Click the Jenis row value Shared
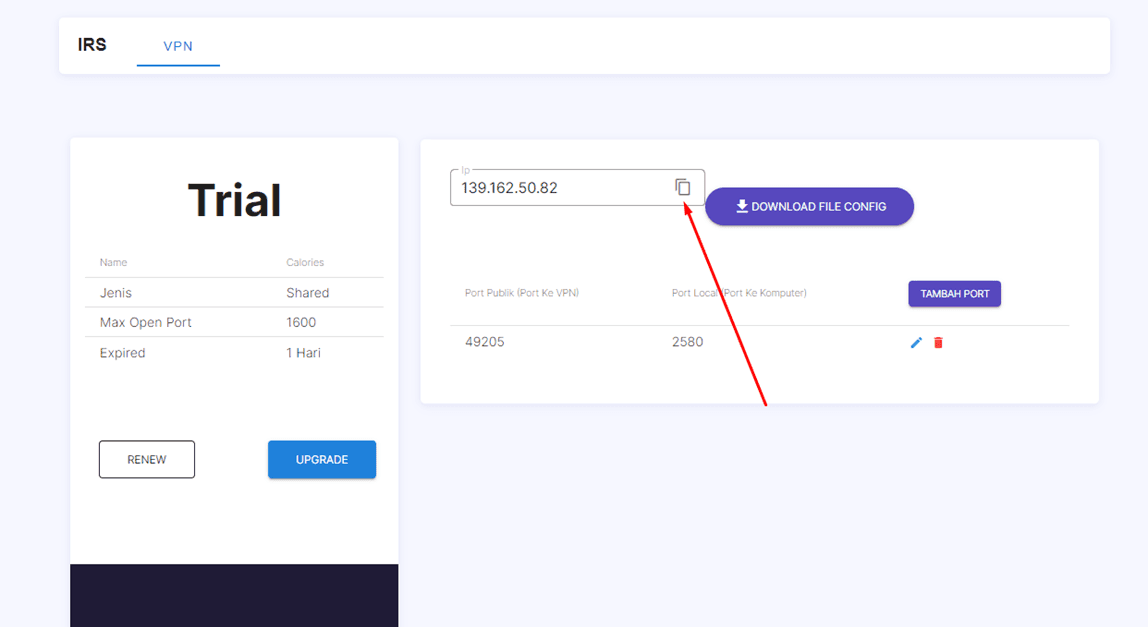Image resolution: width=1148 pixels, height=627 pixels. click(307, 293)
